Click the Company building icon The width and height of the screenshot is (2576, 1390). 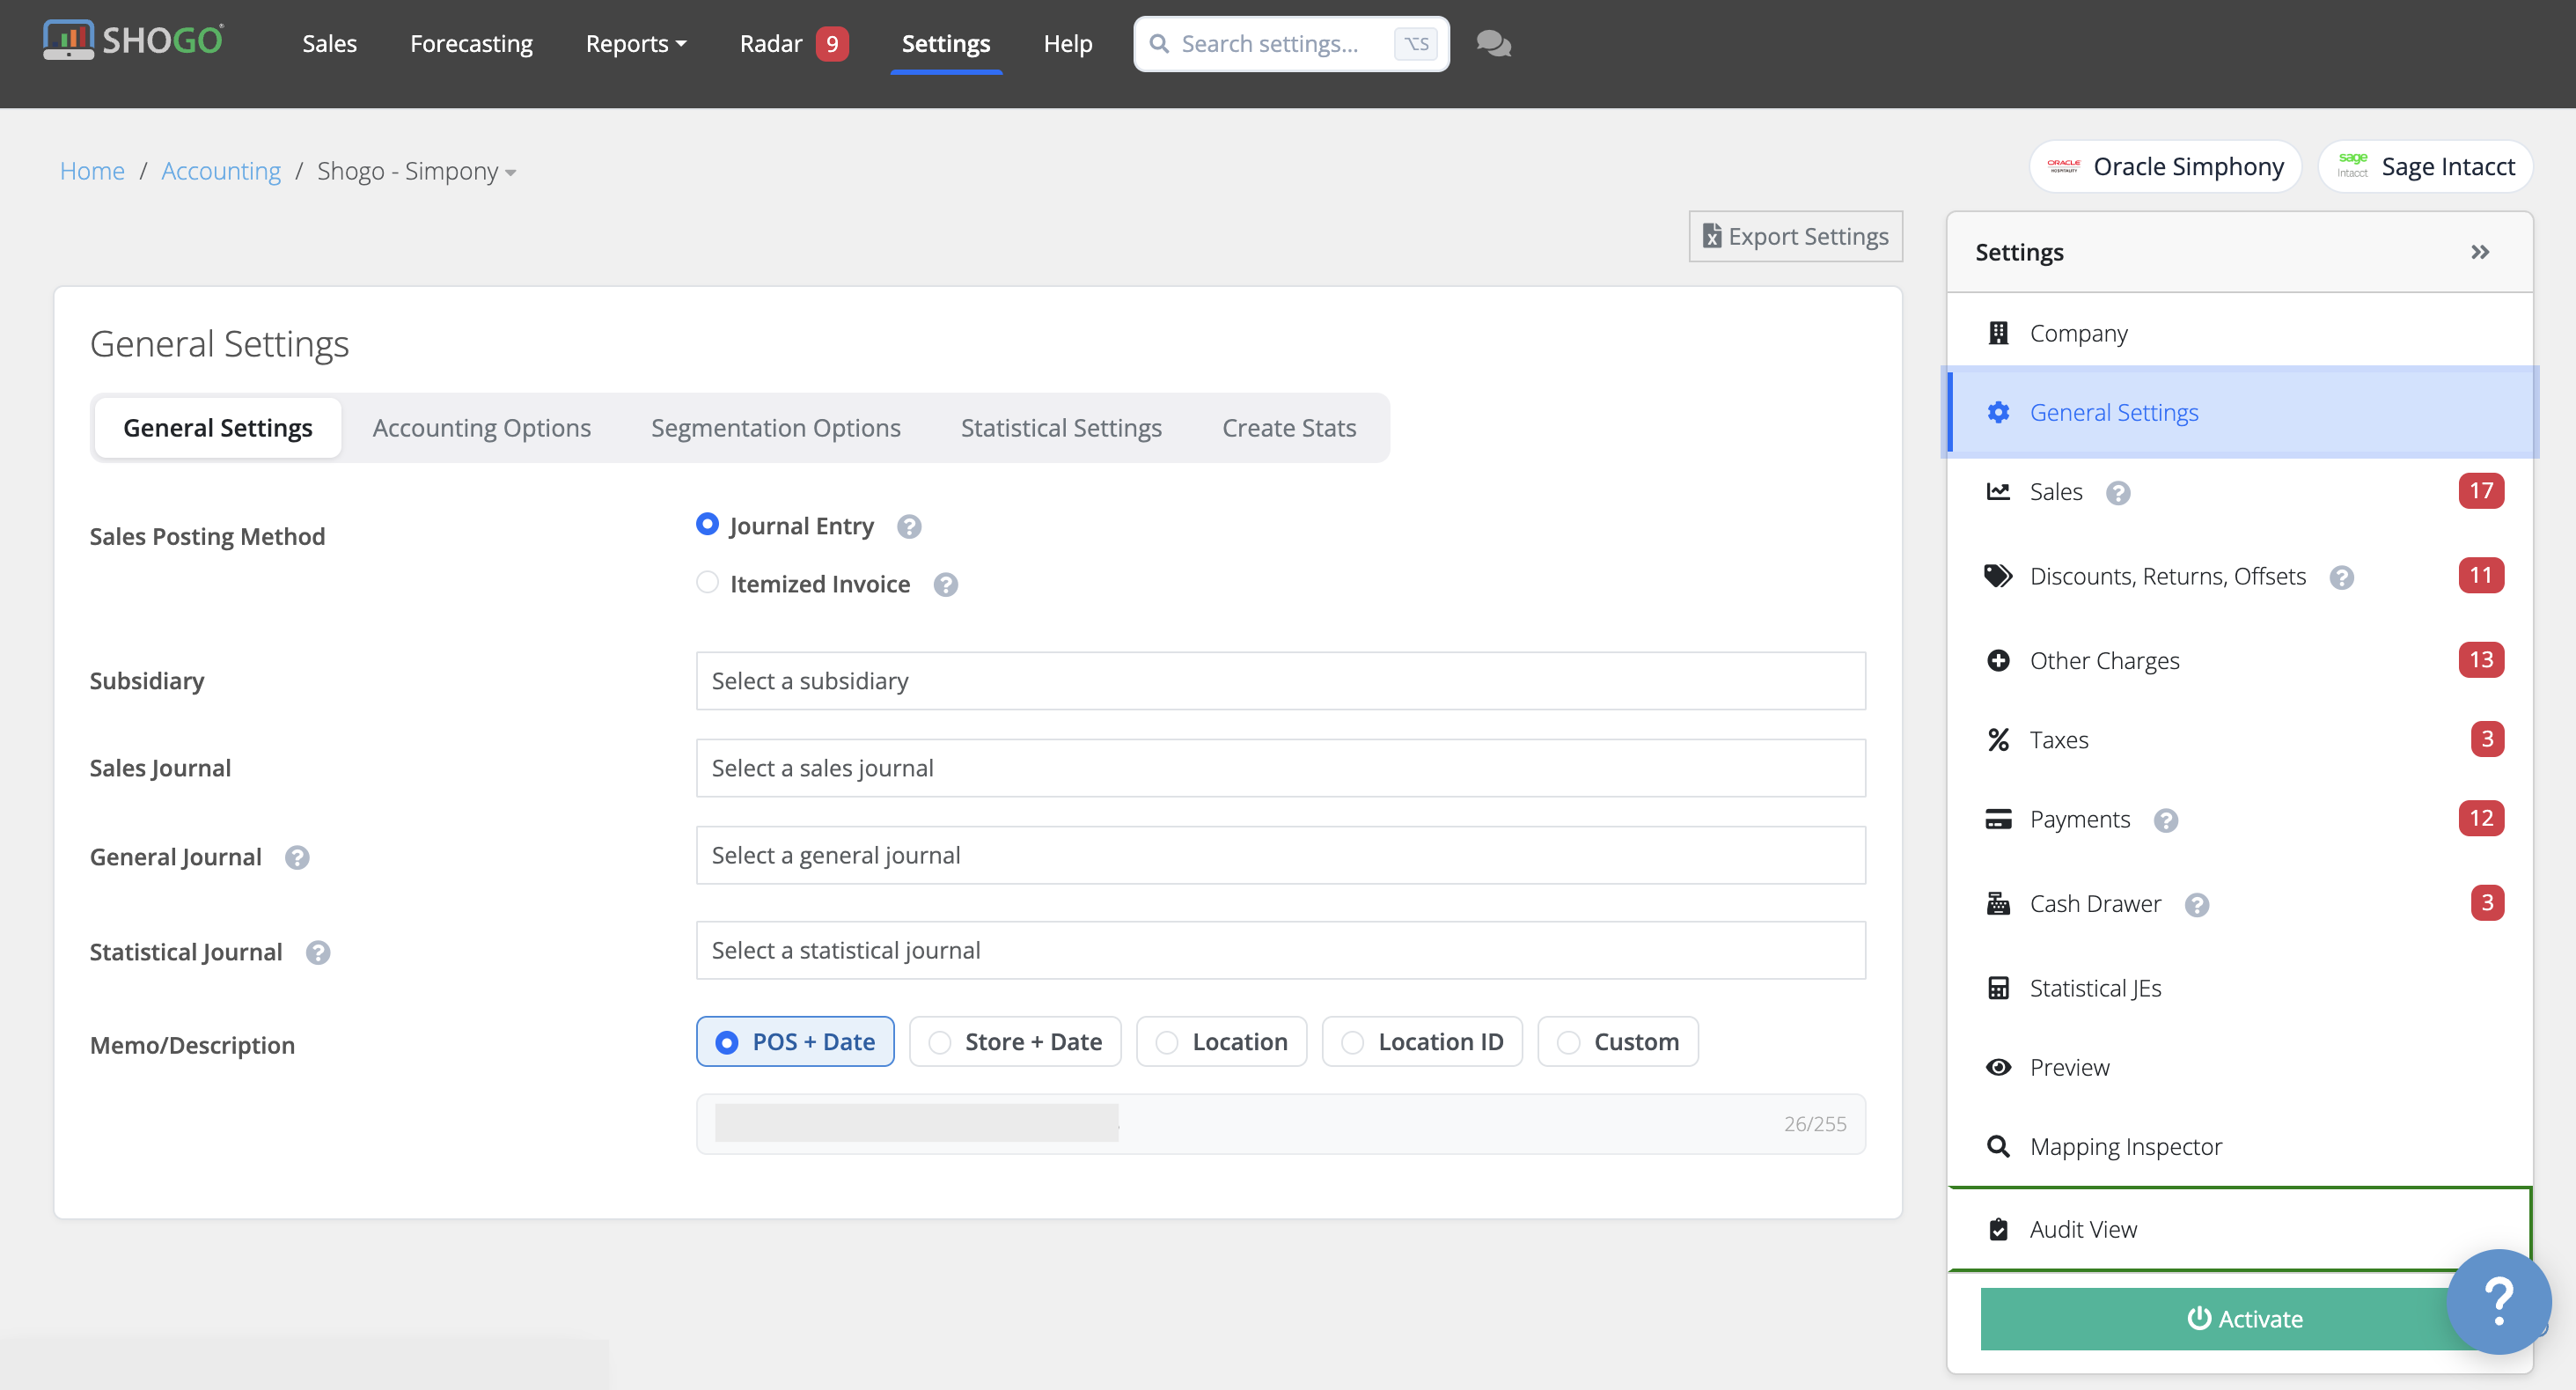(1998, 333)
